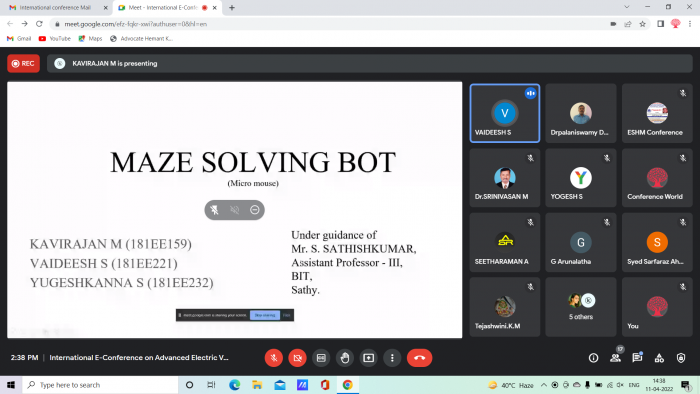Image resolution: width=700 pixels, height=394 pixels.
Task: Toggle closed captions button
Action: (x=321, y=358)
